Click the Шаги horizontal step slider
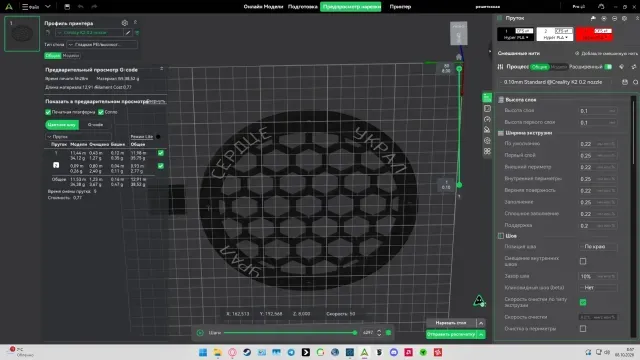This screenshot has height=360, width=640. coord(290,333)
